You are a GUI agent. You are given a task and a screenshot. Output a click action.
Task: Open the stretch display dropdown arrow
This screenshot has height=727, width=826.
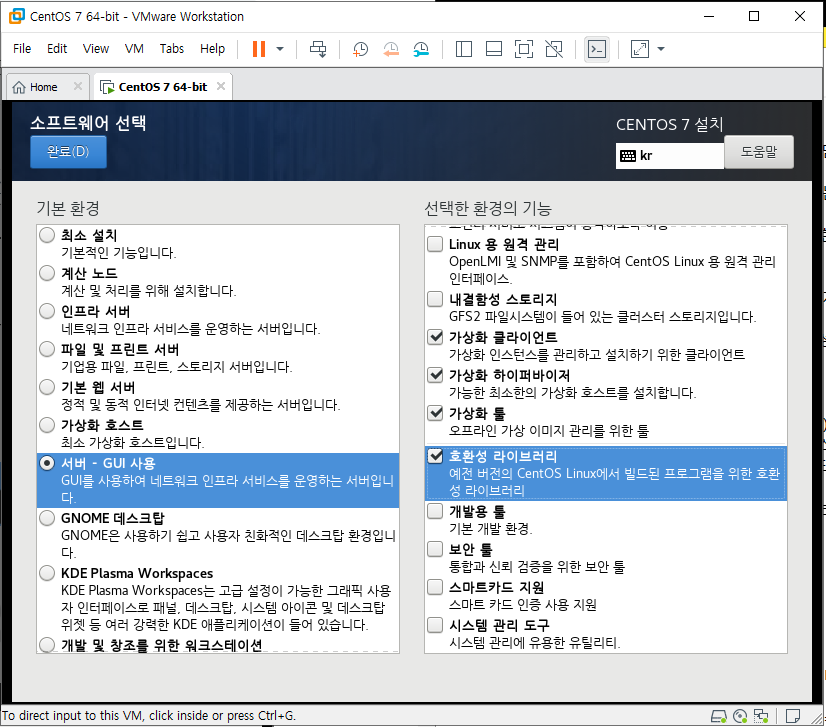click(x=661, y=49)
